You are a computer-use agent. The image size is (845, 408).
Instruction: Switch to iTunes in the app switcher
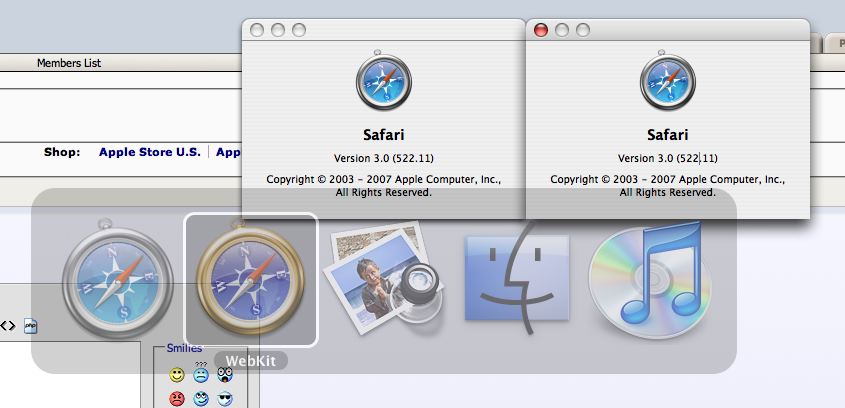[x=650, y=279]
